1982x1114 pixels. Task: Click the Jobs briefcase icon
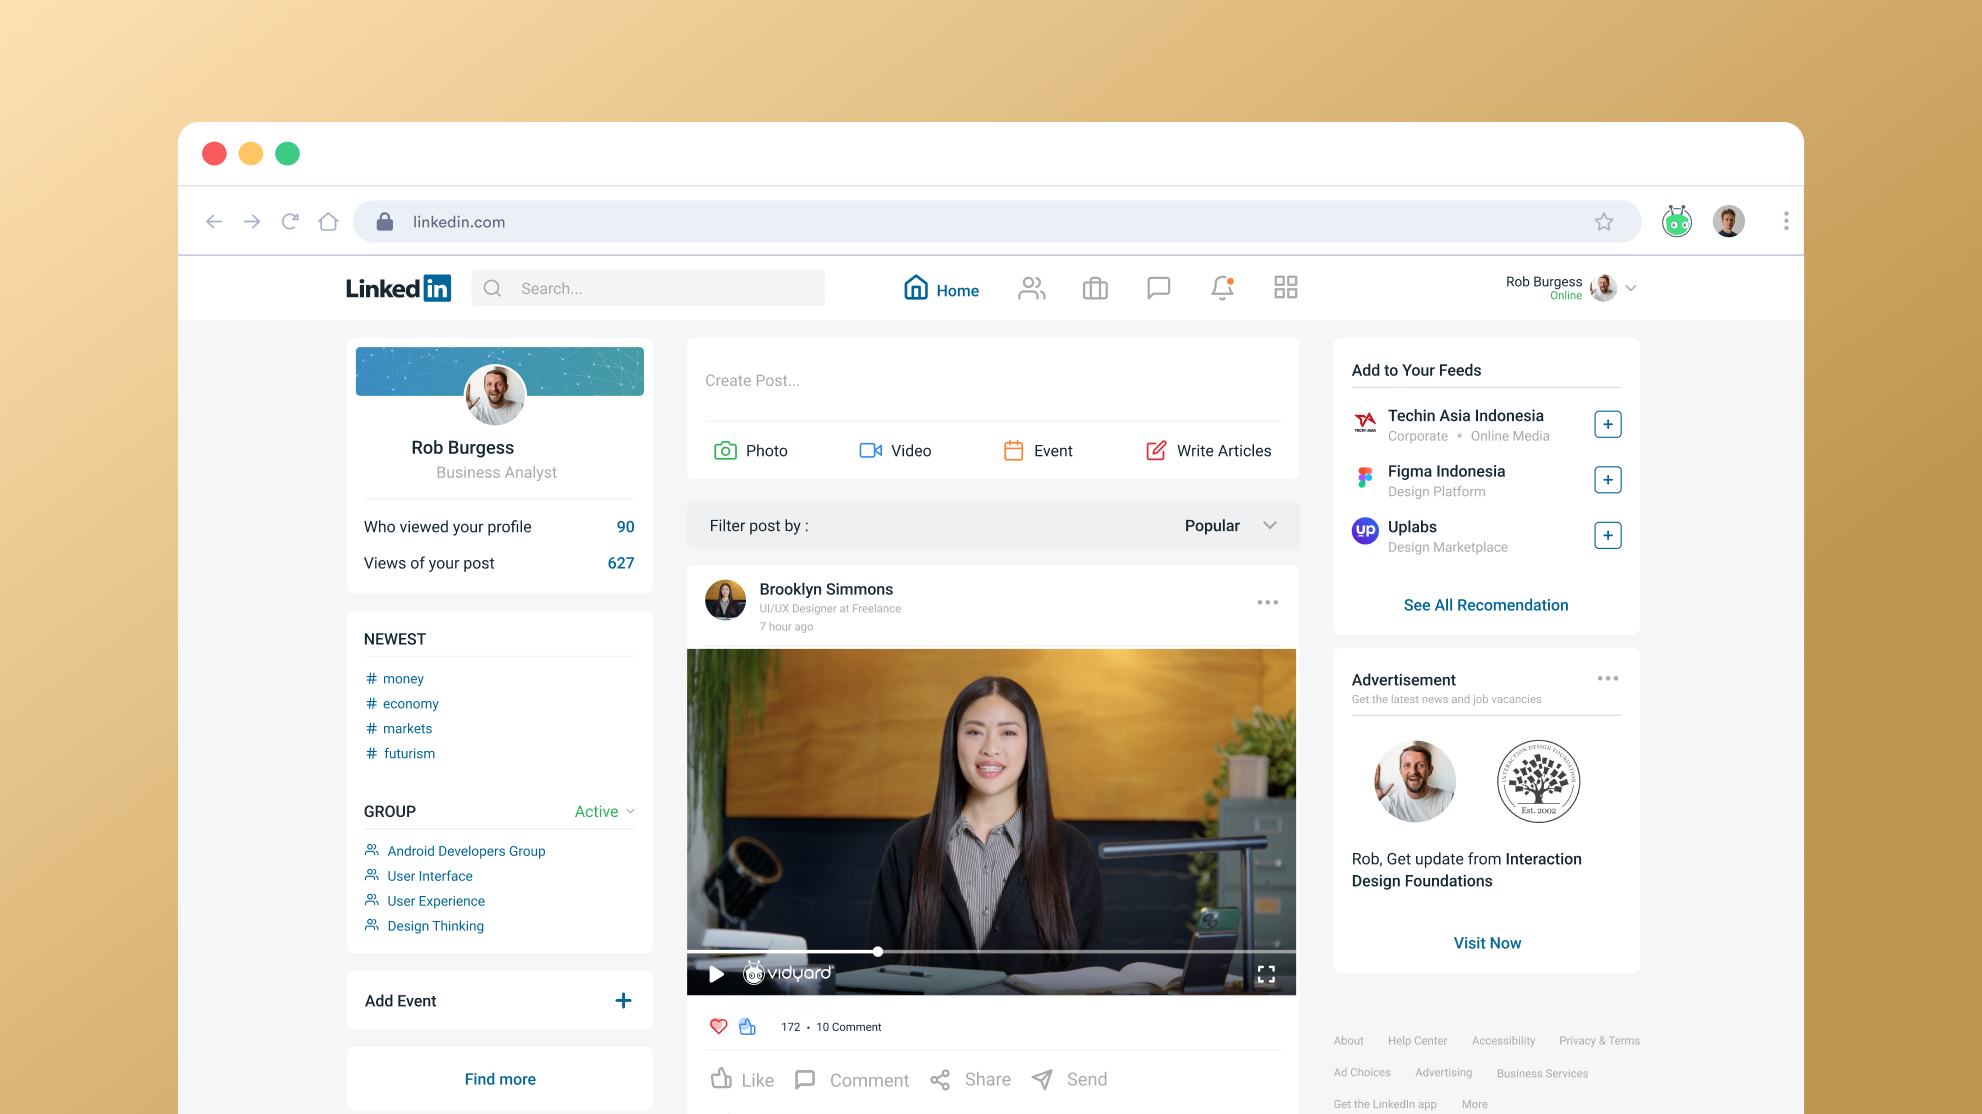[1094, 288]
